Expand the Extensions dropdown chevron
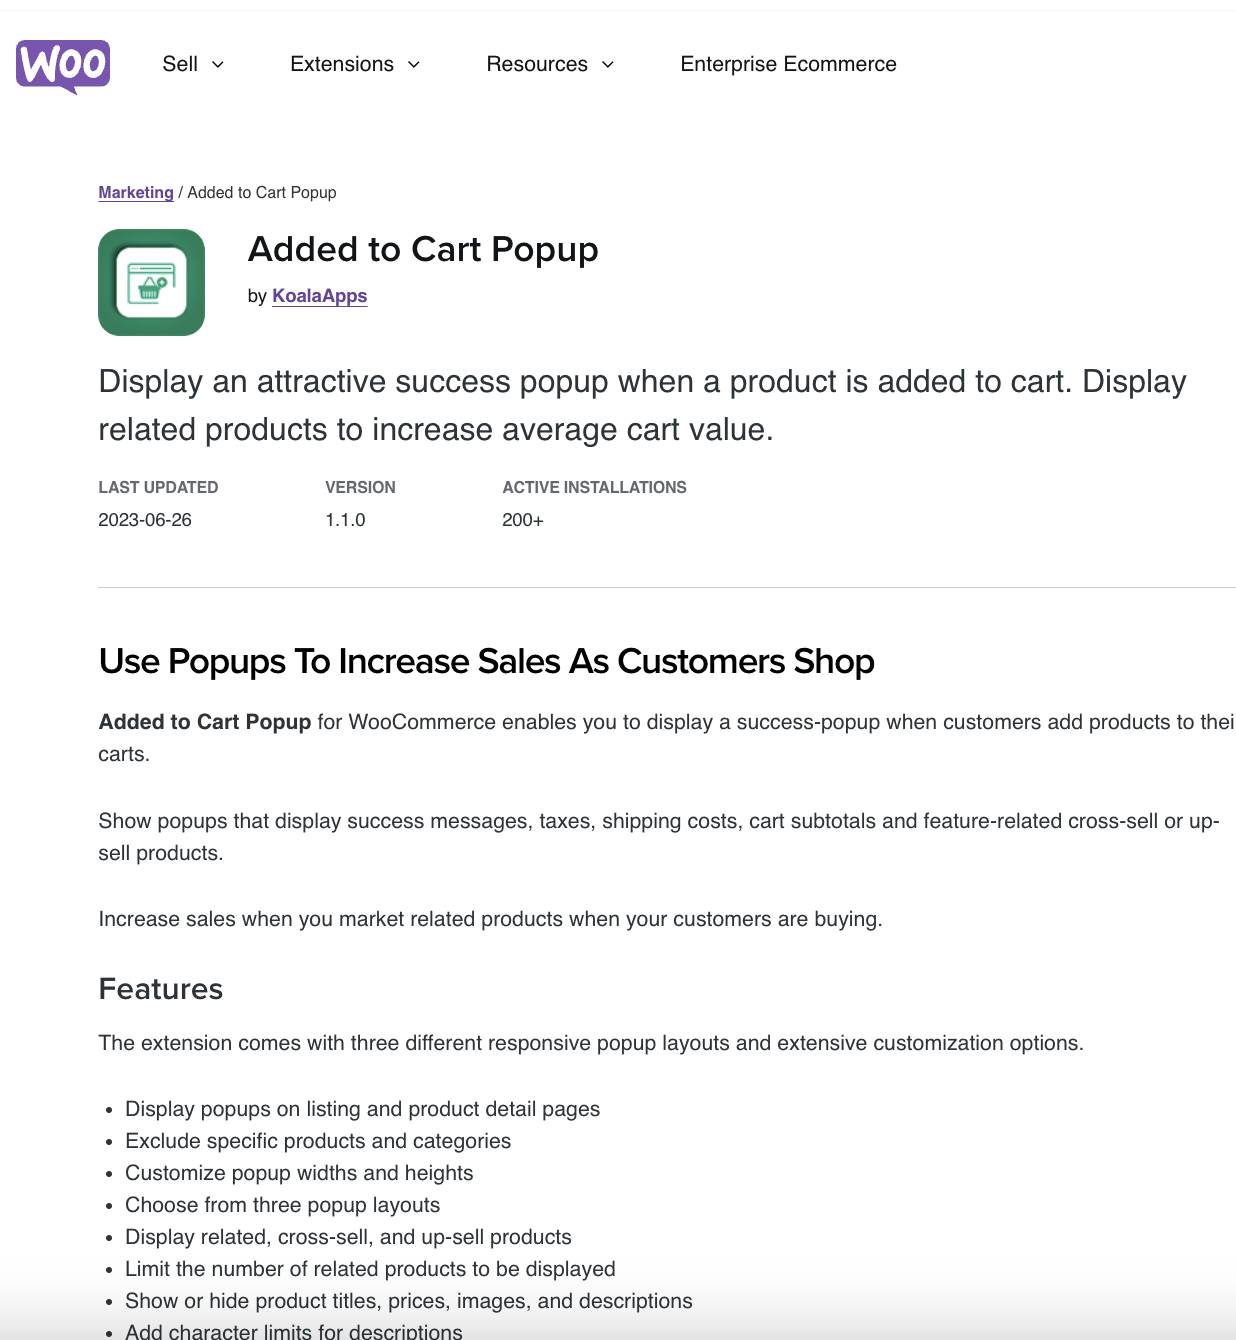Viewport: 1236px width, 1340px height. [x=413, y=64]
